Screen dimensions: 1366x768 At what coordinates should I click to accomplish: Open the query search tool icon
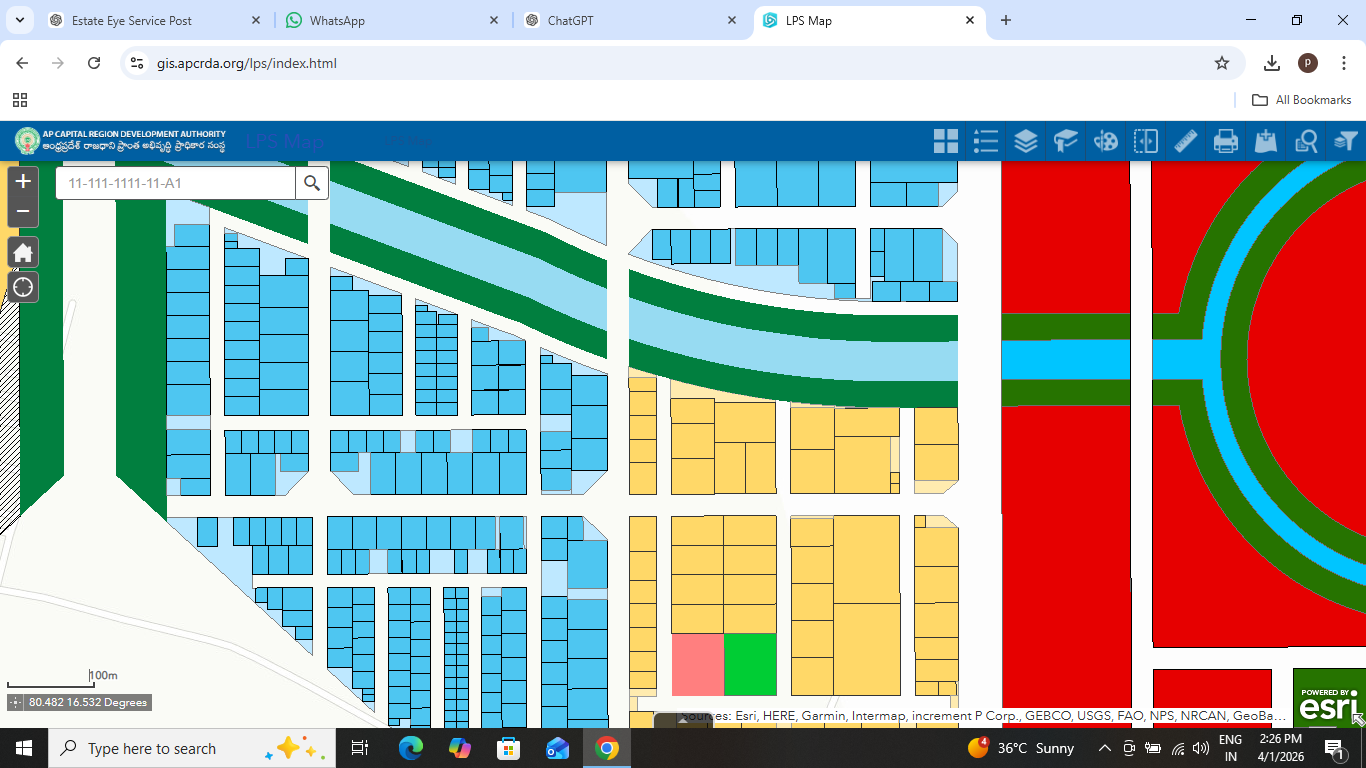click(1306, 141)
